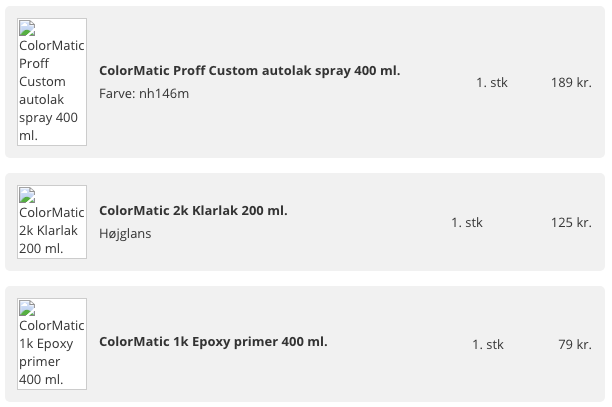Click the 125 kr. price
Screen dimensions: 612x407
pyautogui.click(x=571, y=222)
